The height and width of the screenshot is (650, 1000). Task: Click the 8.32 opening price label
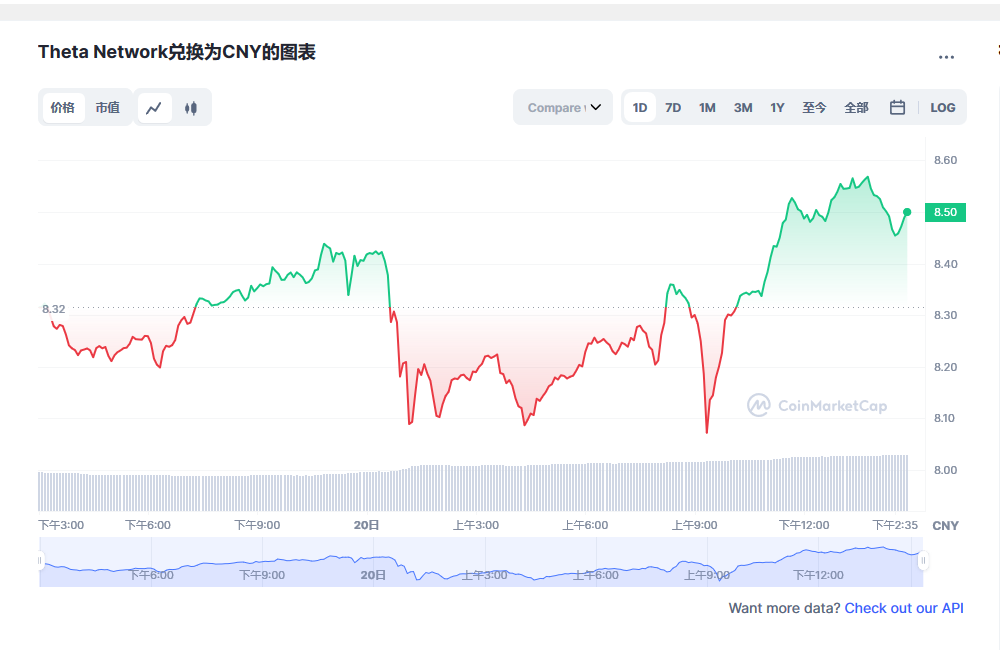(x=54, y=309)
